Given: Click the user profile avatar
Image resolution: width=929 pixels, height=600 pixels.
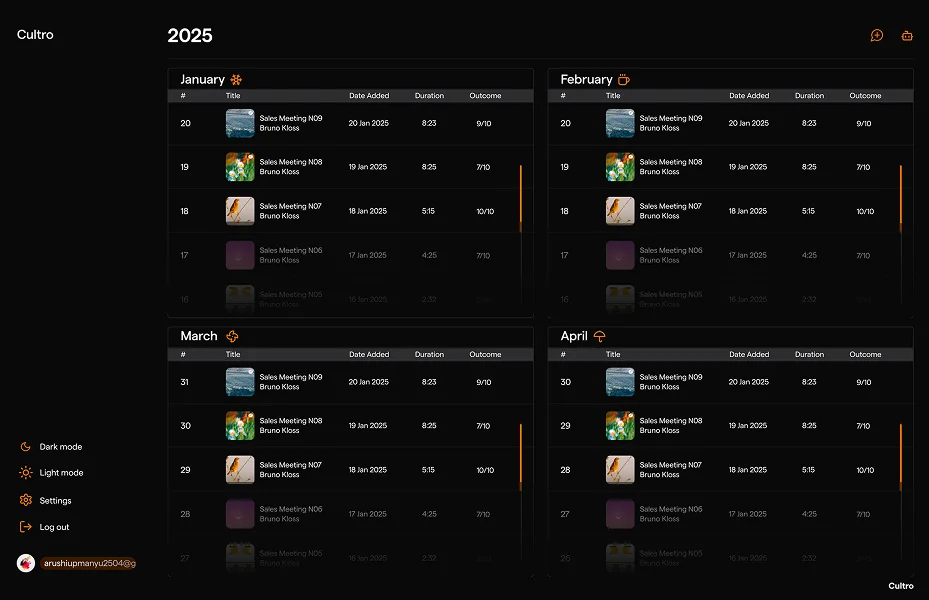Looking at the screenshot, I should coord(26,563).
